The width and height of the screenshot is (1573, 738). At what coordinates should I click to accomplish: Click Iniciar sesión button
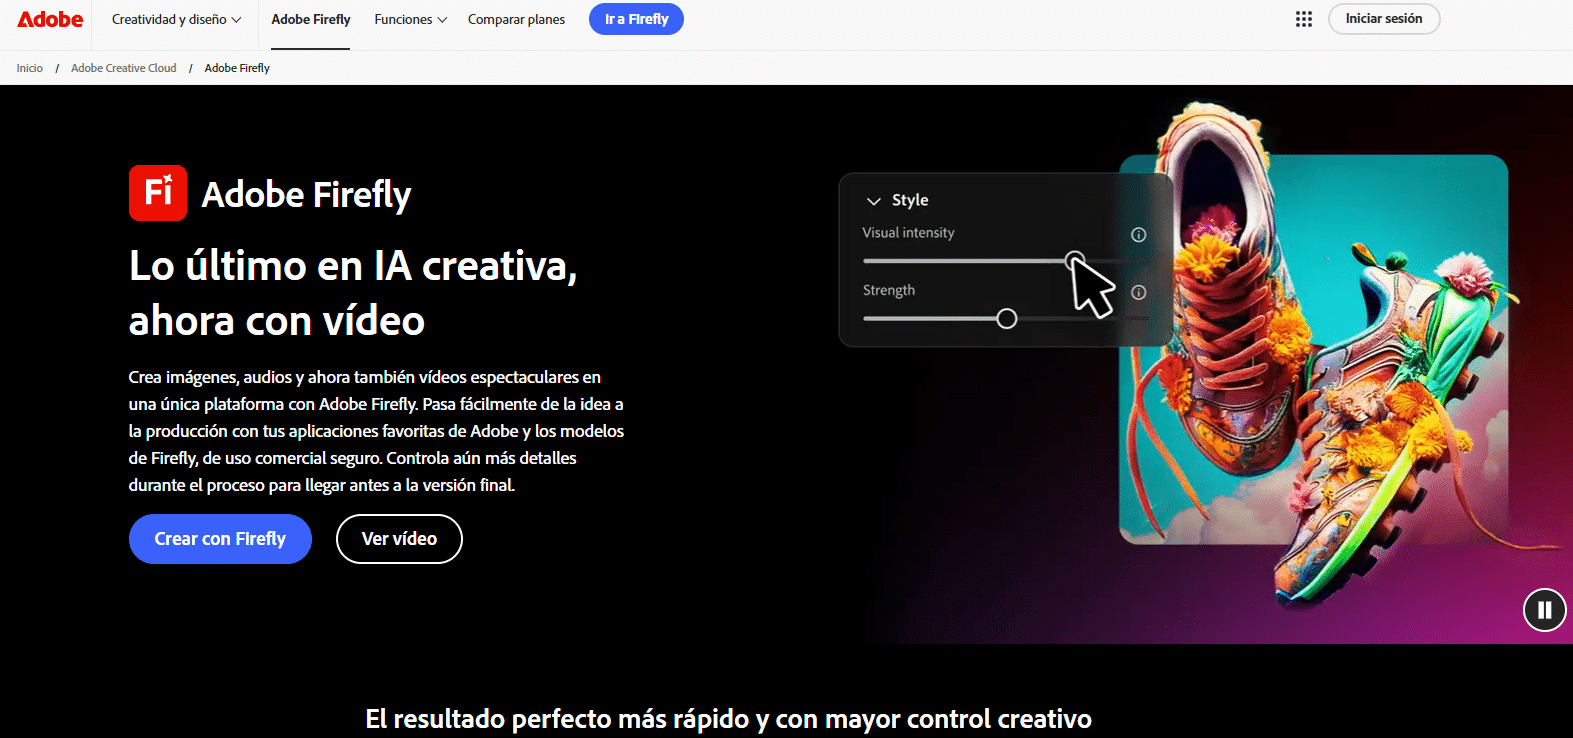pos(1384,19)
